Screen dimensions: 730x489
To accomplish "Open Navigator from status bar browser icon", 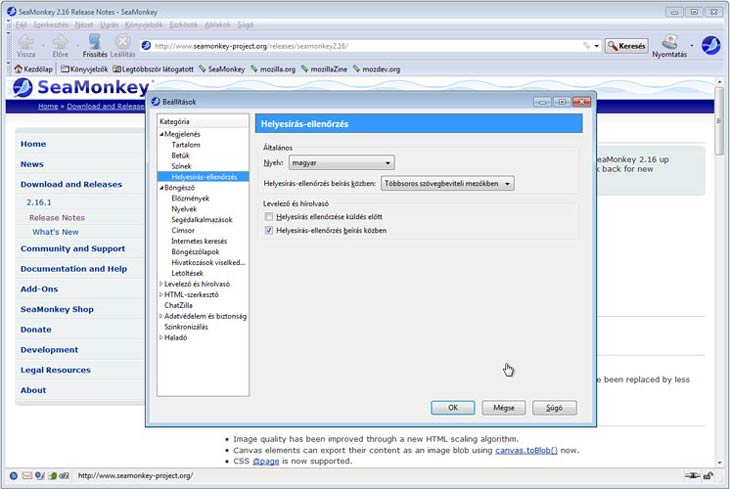I will pos(13,475).
